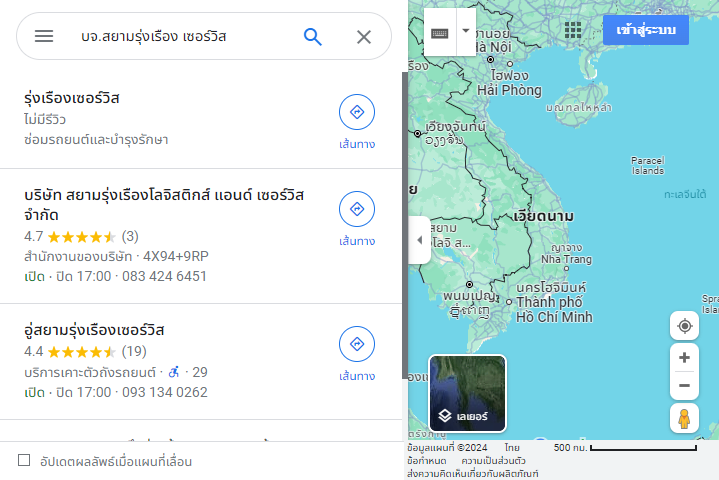This screenshot has height=480, width=719.
Task: Open the Google apps grid
Action: click(x=573, y=30)
